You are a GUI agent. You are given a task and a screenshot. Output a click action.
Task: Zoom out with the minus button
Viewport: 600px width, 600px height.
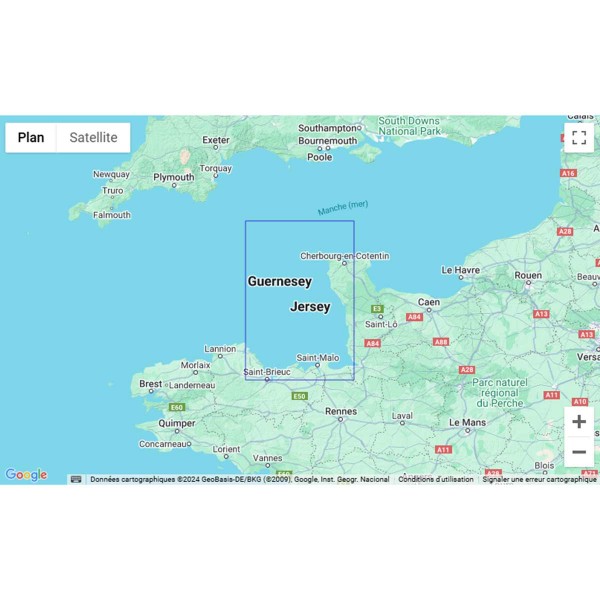point(579,452)
